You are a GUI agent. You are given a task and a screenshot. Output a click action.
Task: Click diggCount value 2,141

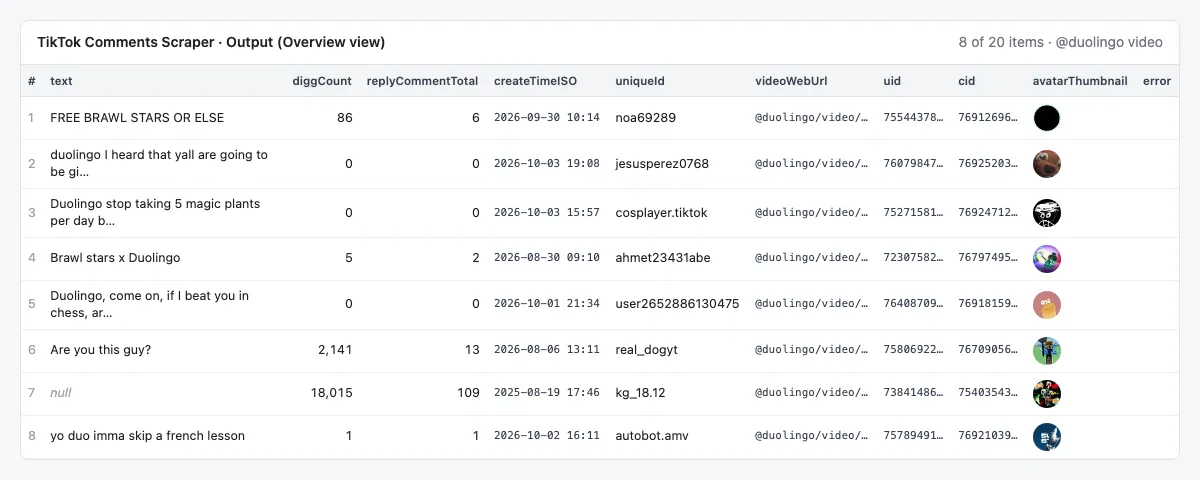[334, 351]
